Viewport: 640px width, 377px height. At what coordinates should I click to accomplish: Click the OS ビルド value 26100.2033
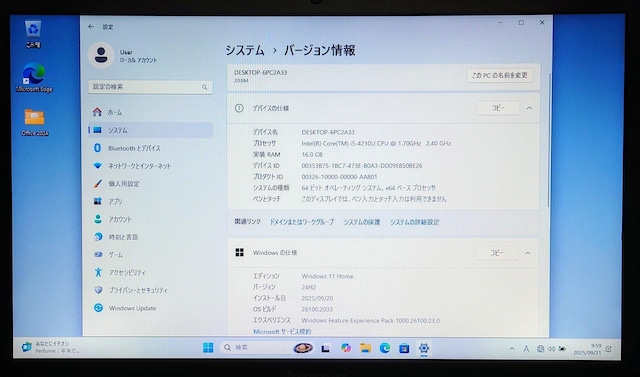317,310
